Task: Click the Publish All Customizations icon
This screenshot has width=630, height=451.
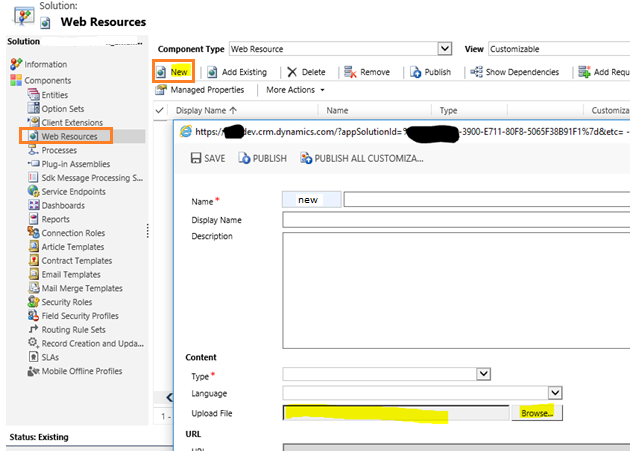Action: pyautogui.click(x=306, y=158)
